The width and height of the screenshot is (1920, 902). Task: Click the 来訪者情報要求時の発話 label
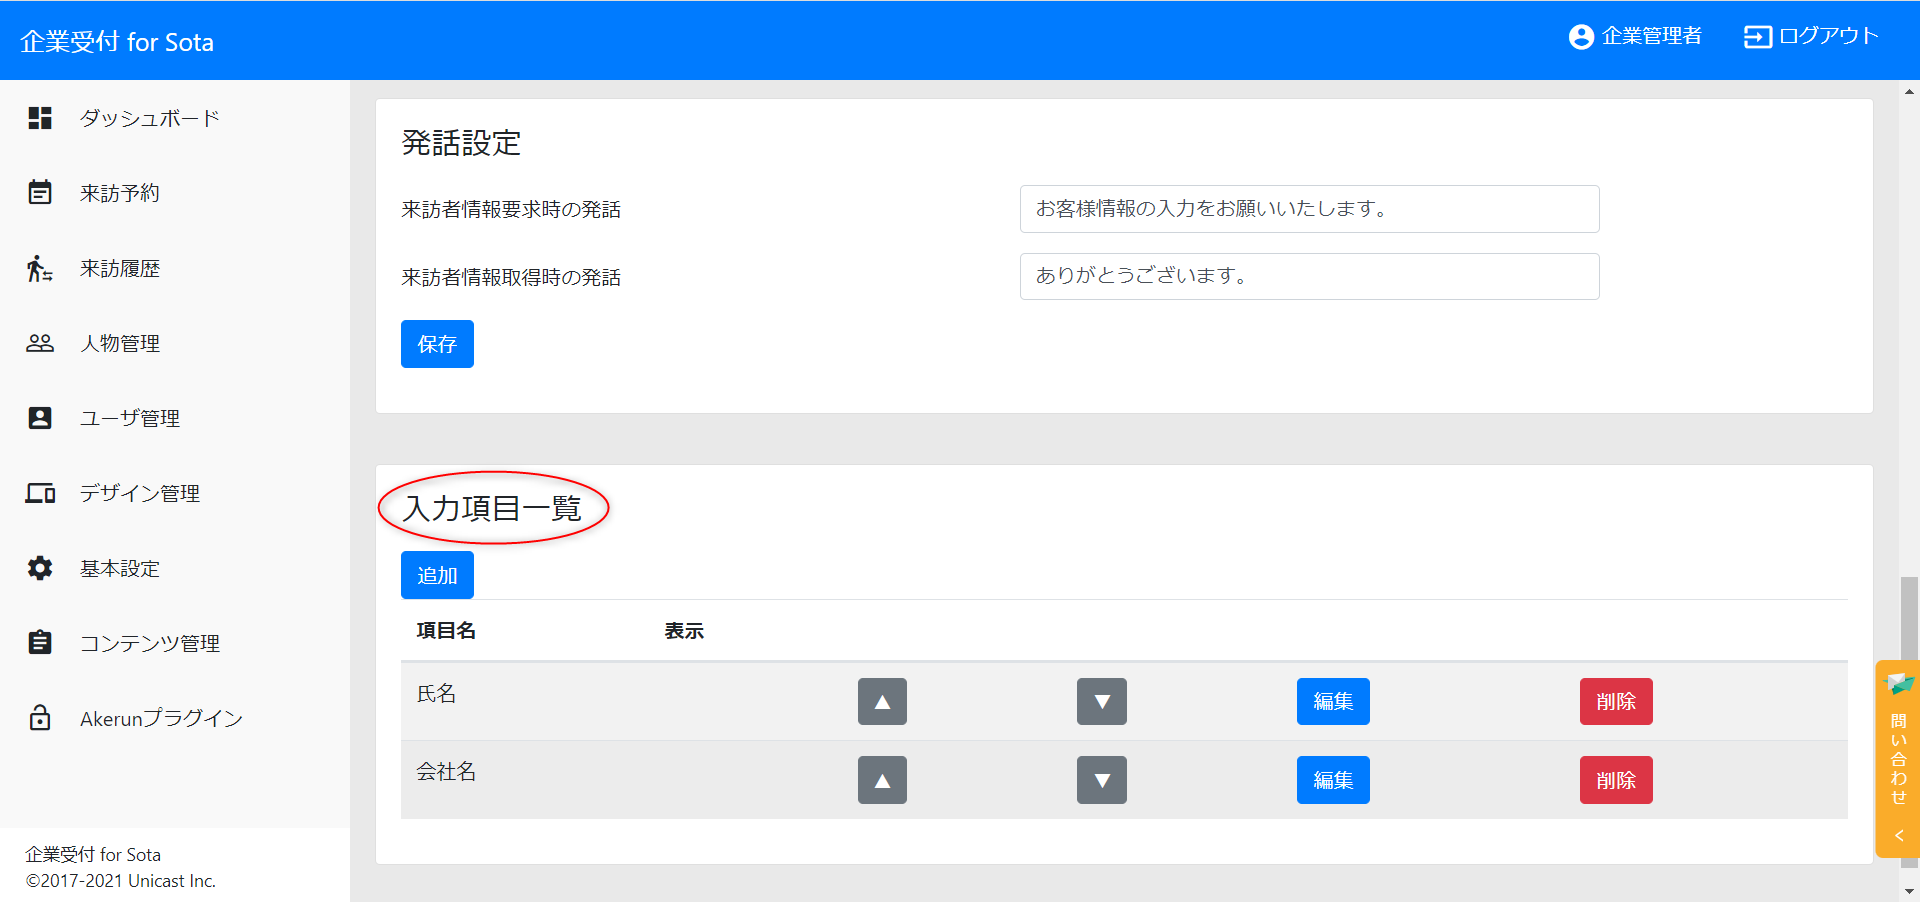(511, 209)
